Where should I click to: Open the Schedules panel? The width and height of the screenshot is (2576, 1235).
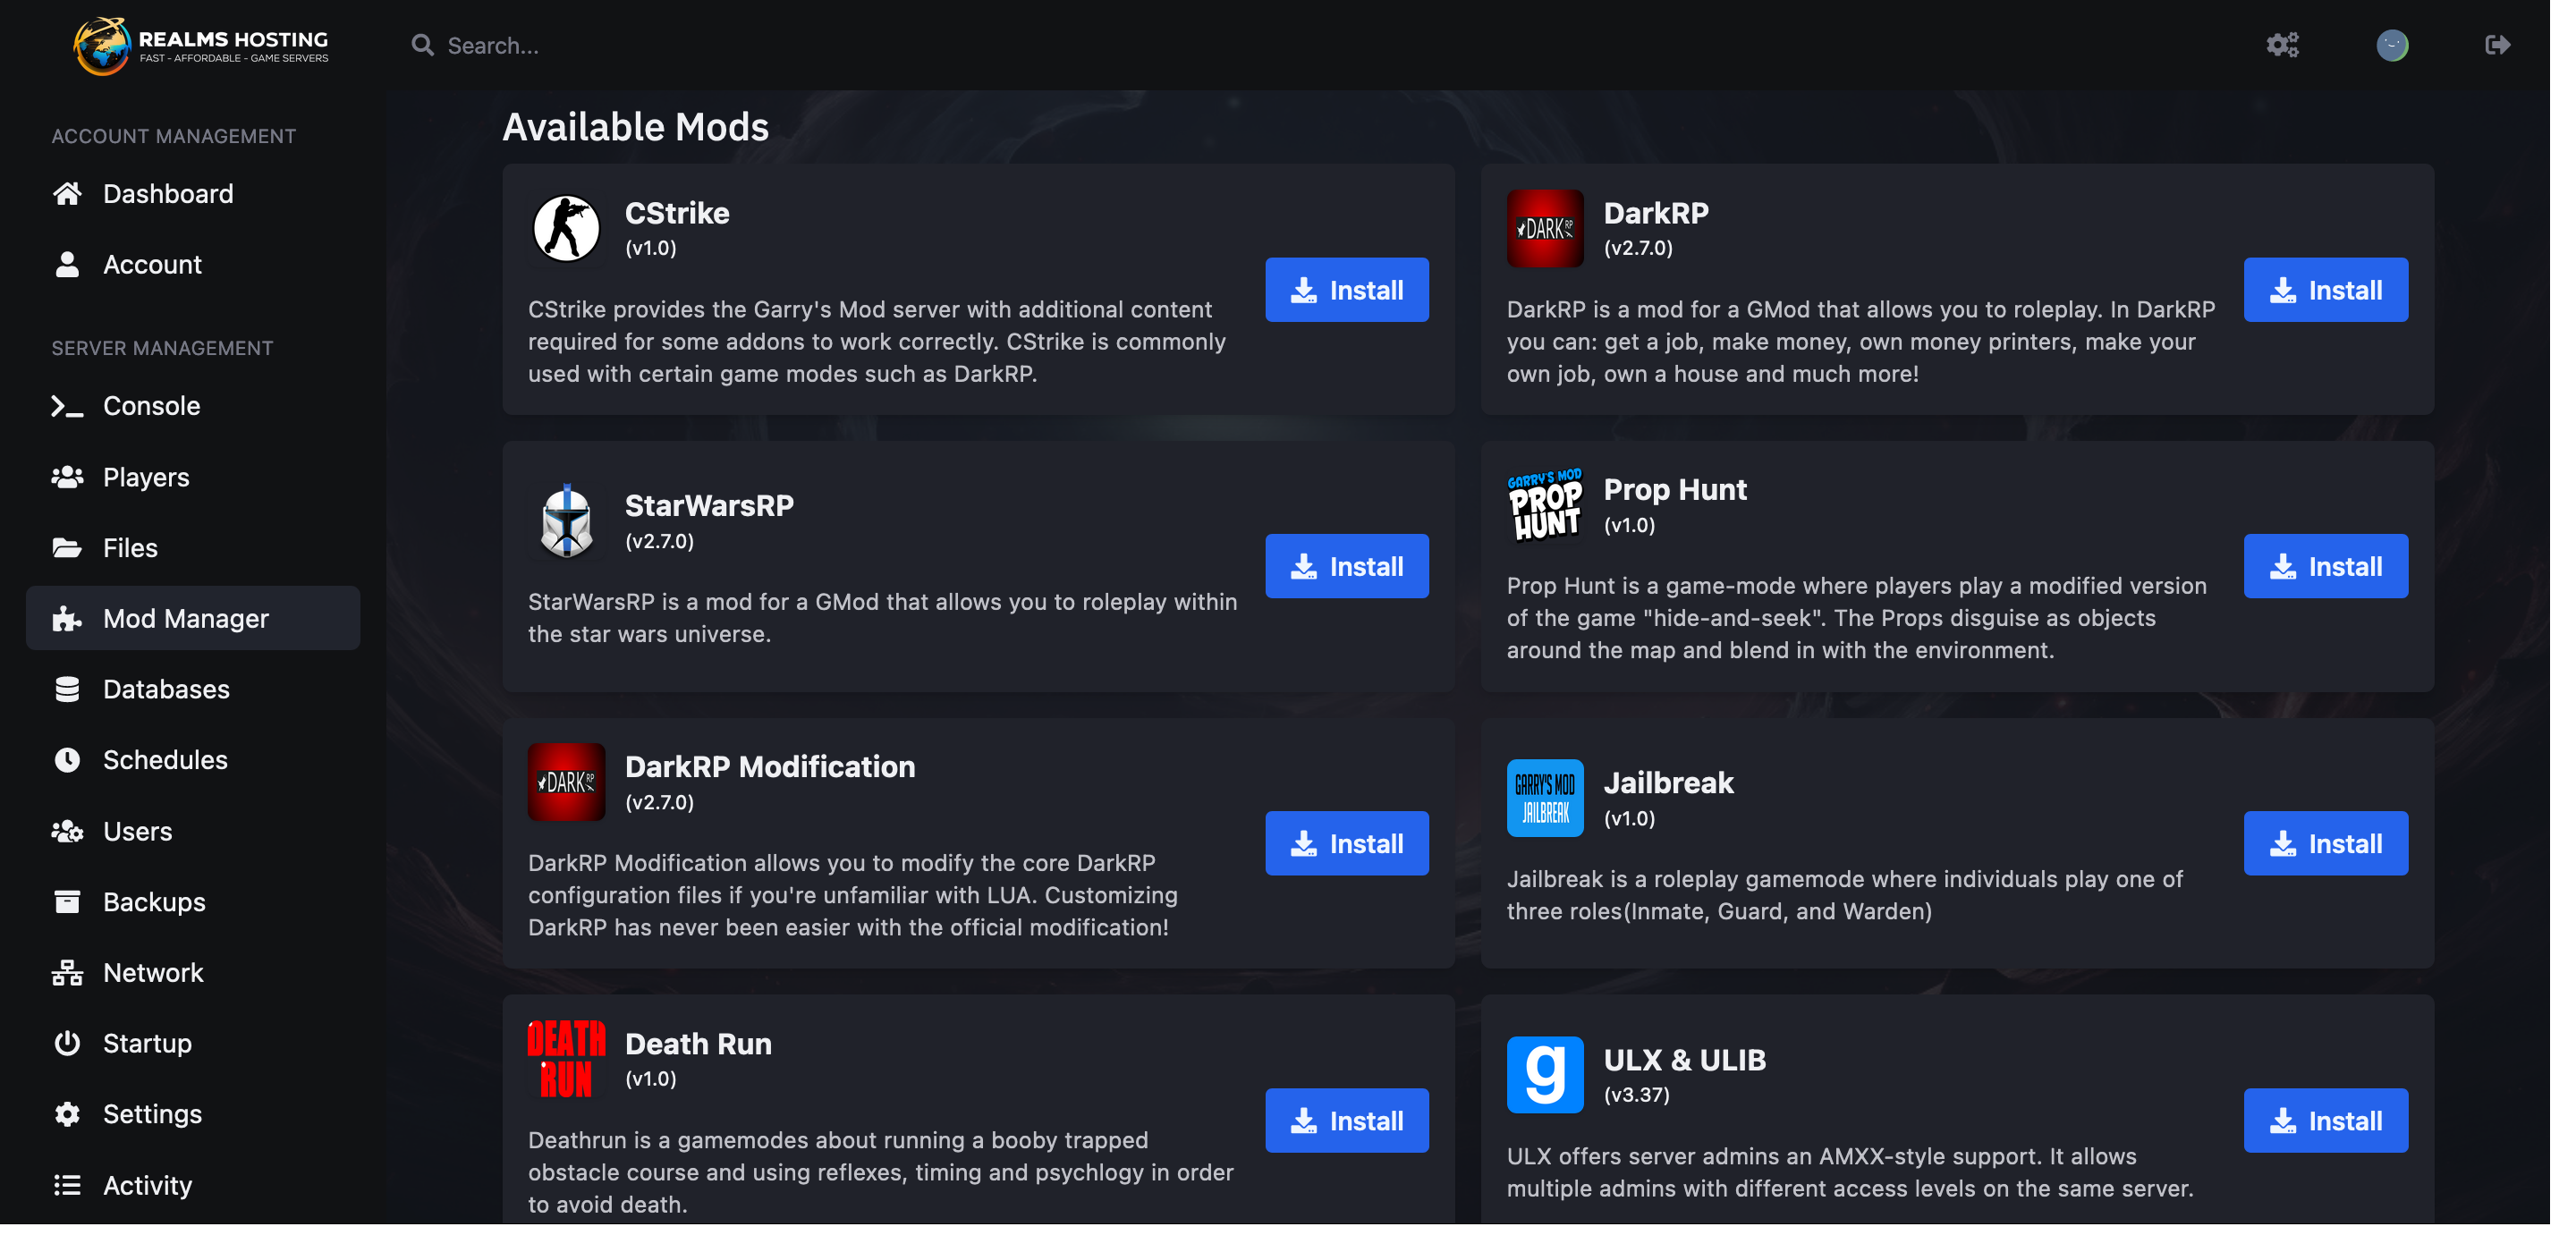tap(166, 758)
